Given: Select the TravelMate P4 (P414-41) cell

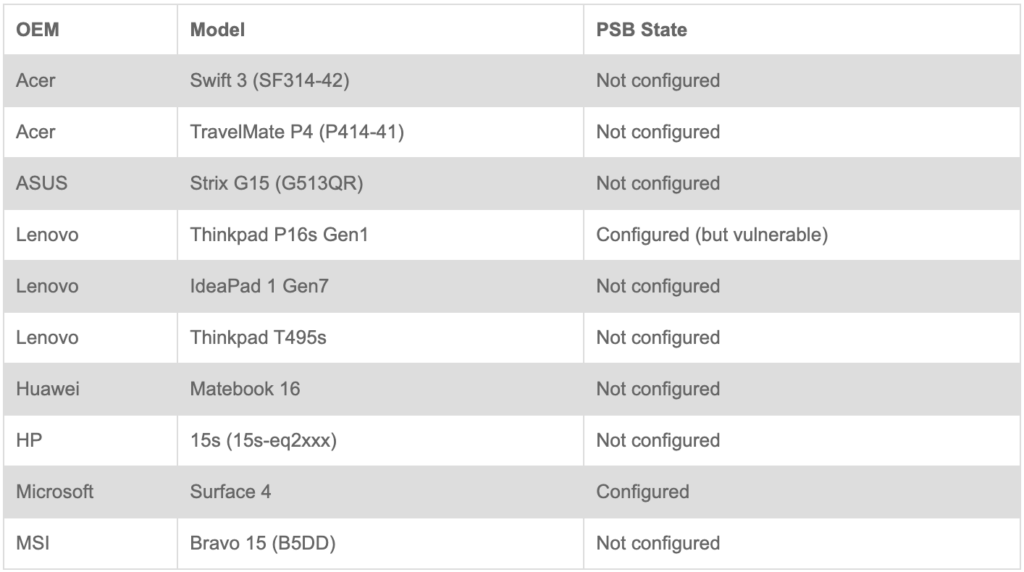Looking at the screenshot, I should point(297,132).
